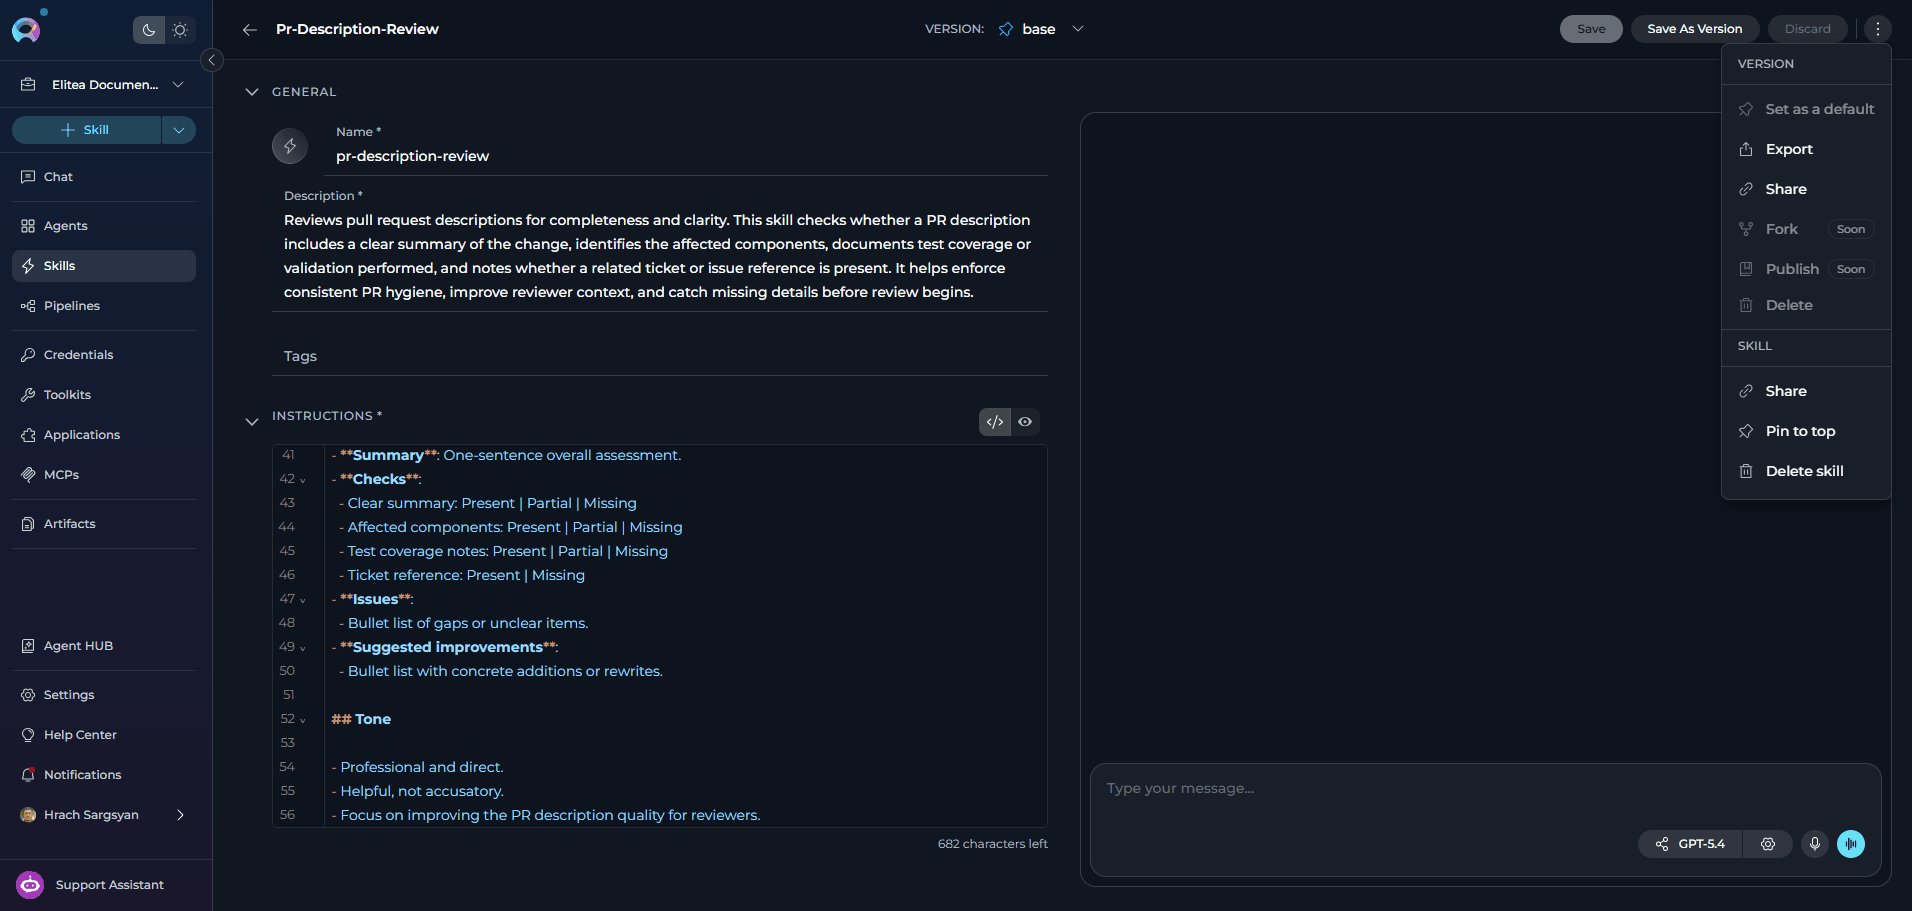Select Export from the version menu
This screenshot has width=1912, height=911.
coord(1806,149)
